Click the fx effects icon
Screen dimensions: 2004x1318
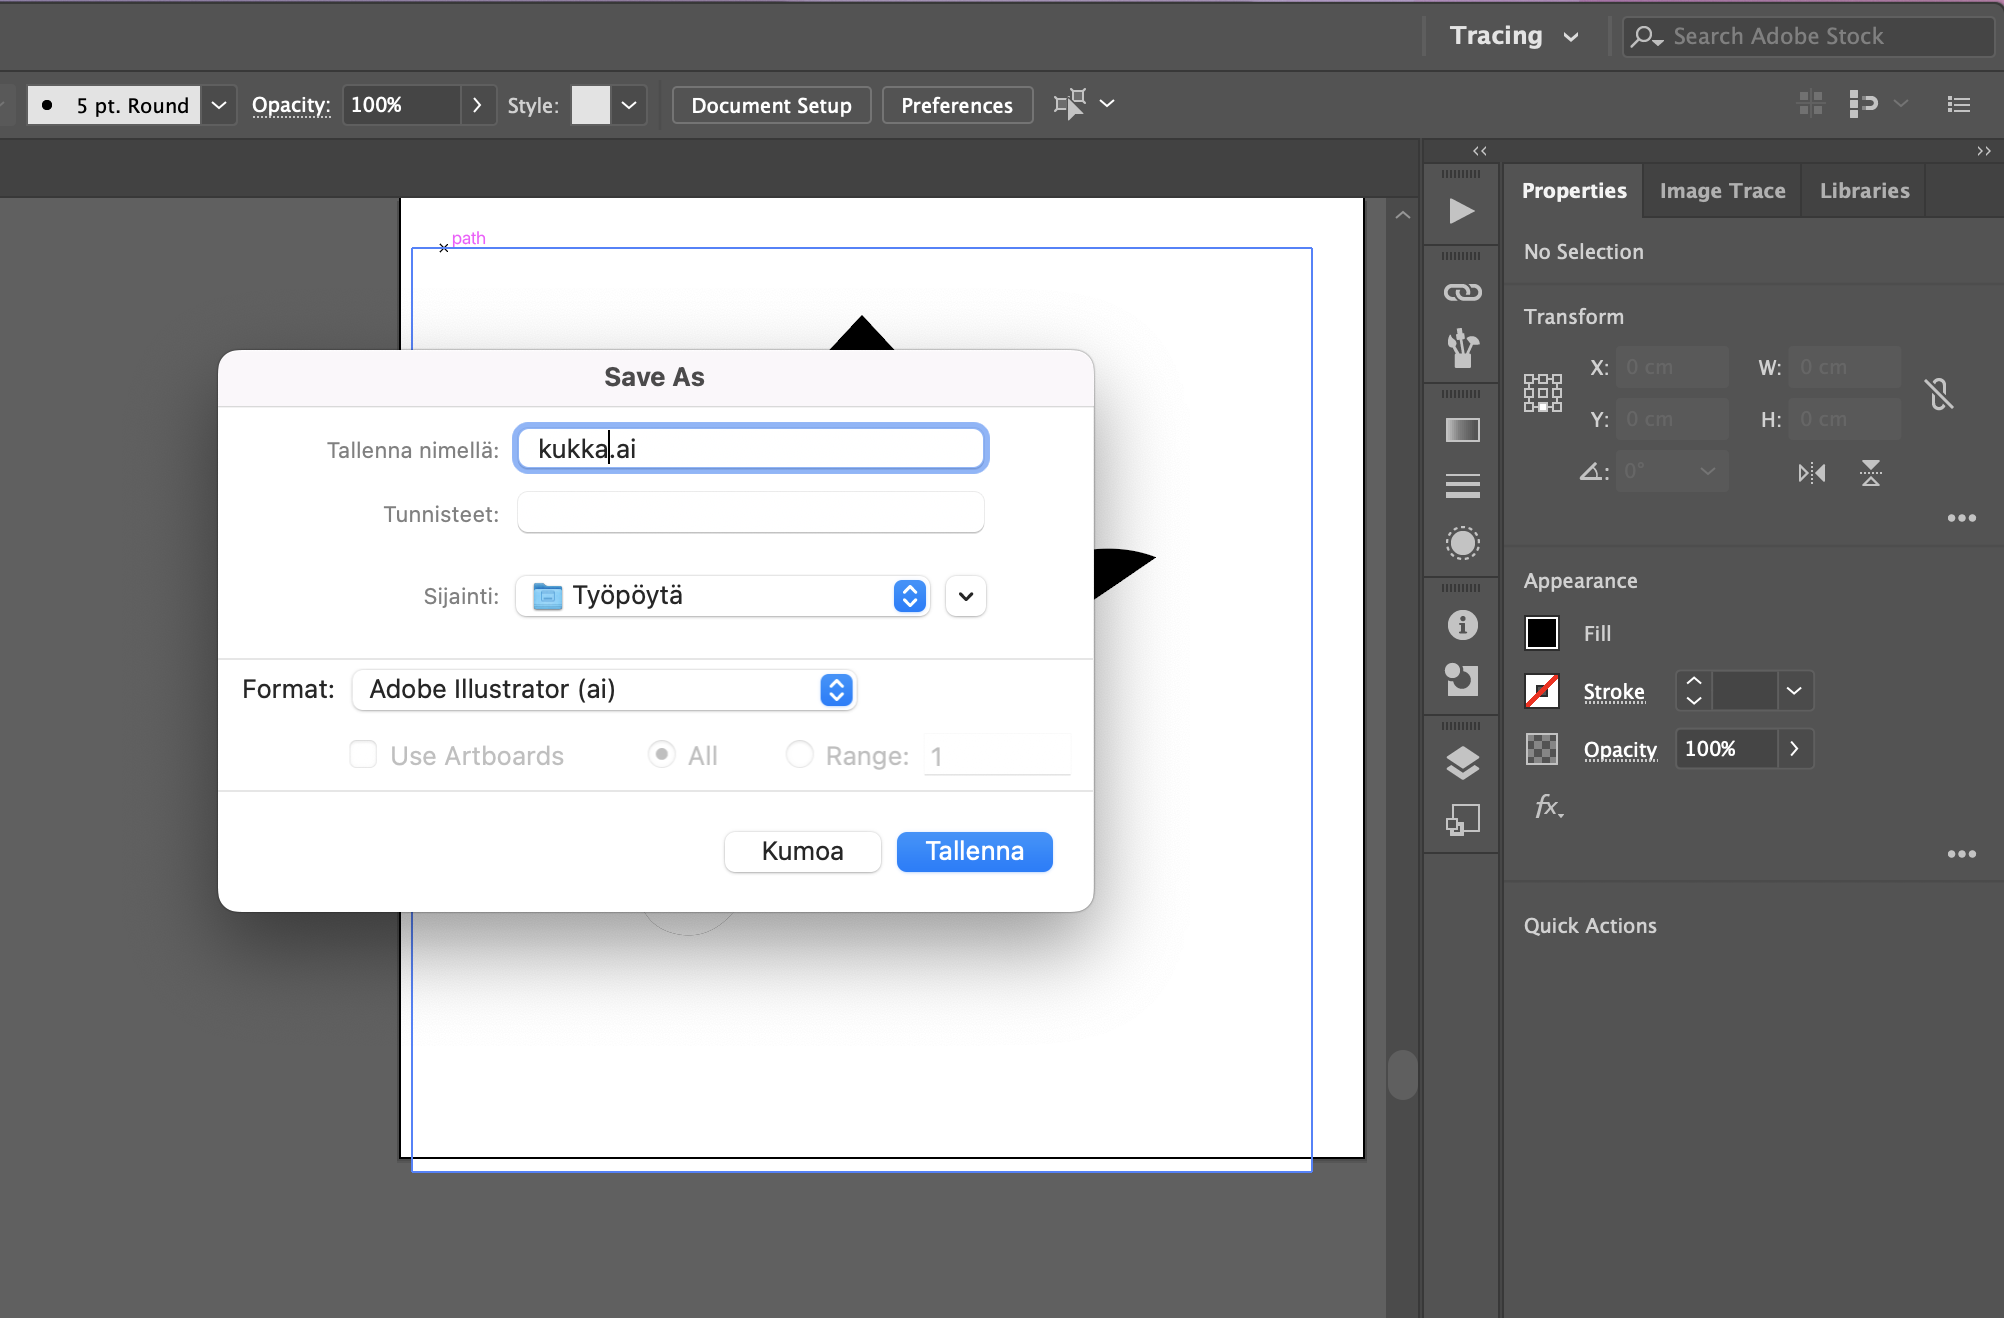1548,806
